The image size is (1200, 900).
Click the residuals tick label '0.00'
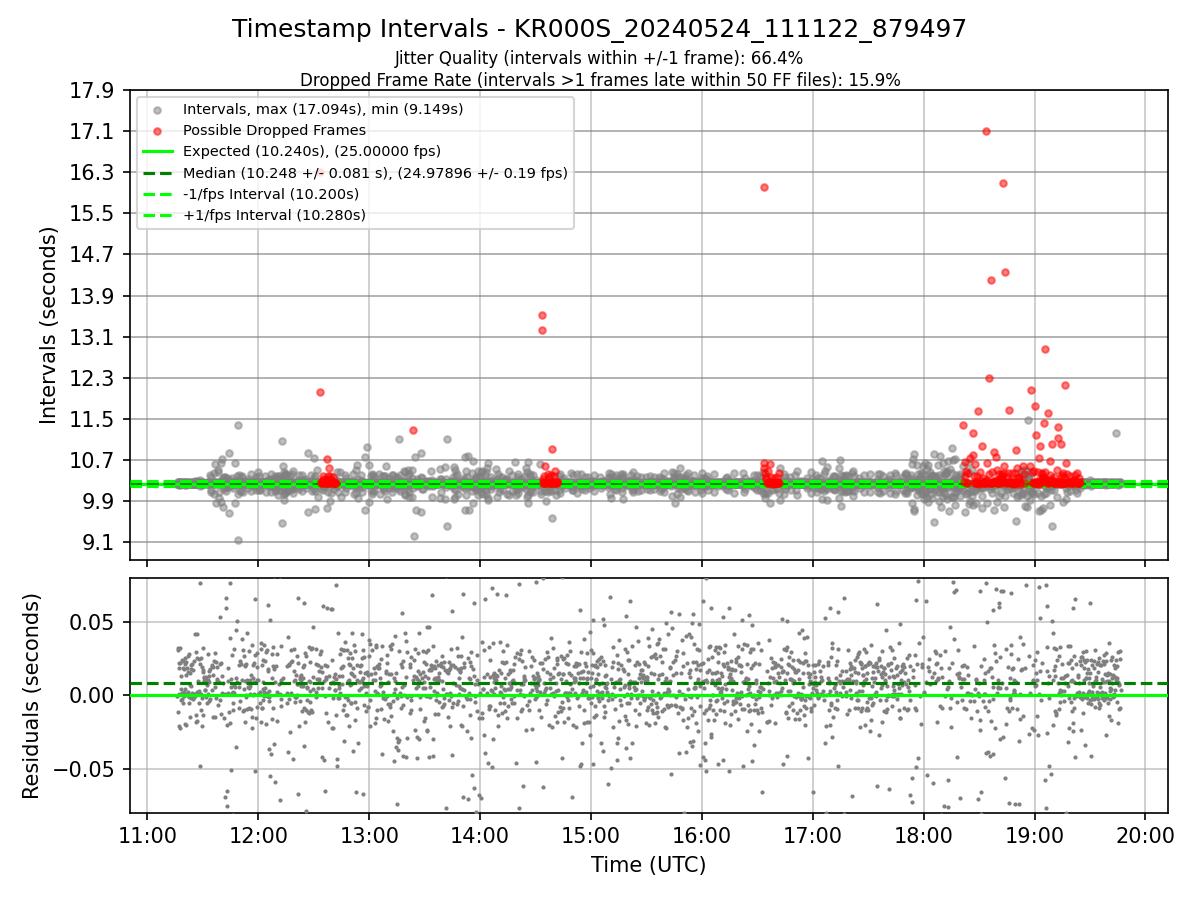(95, 695)
